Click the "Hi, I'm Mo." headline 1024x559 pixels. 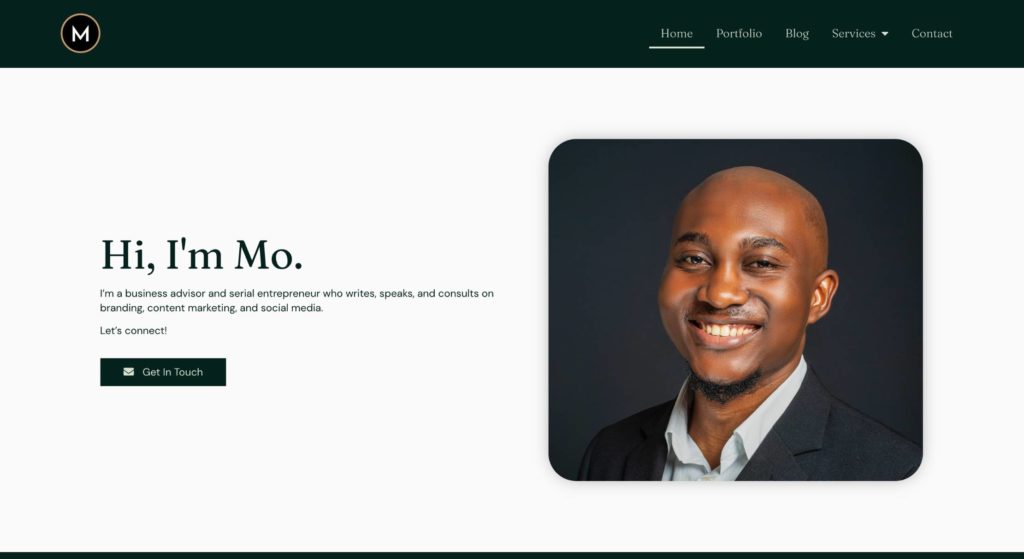201,255
